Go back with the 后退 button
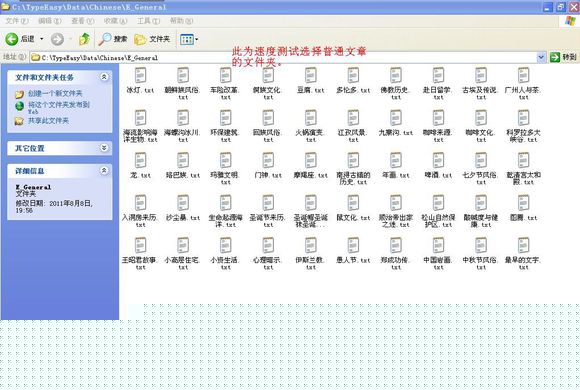 (20, 38)
